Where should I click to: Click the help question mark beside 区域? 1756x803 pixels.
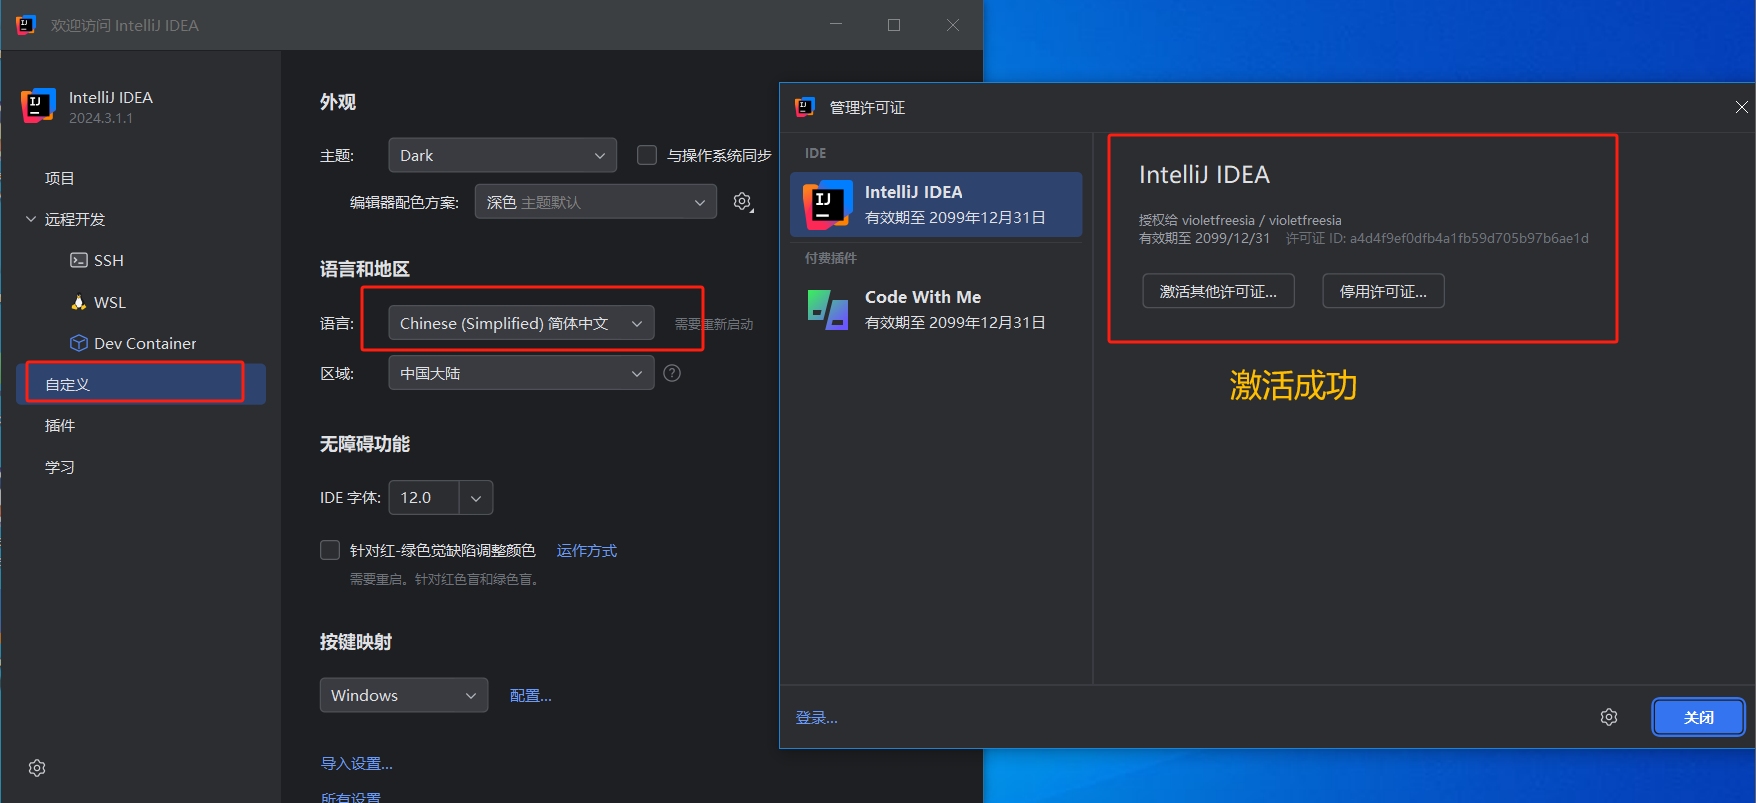click(672, 373)
